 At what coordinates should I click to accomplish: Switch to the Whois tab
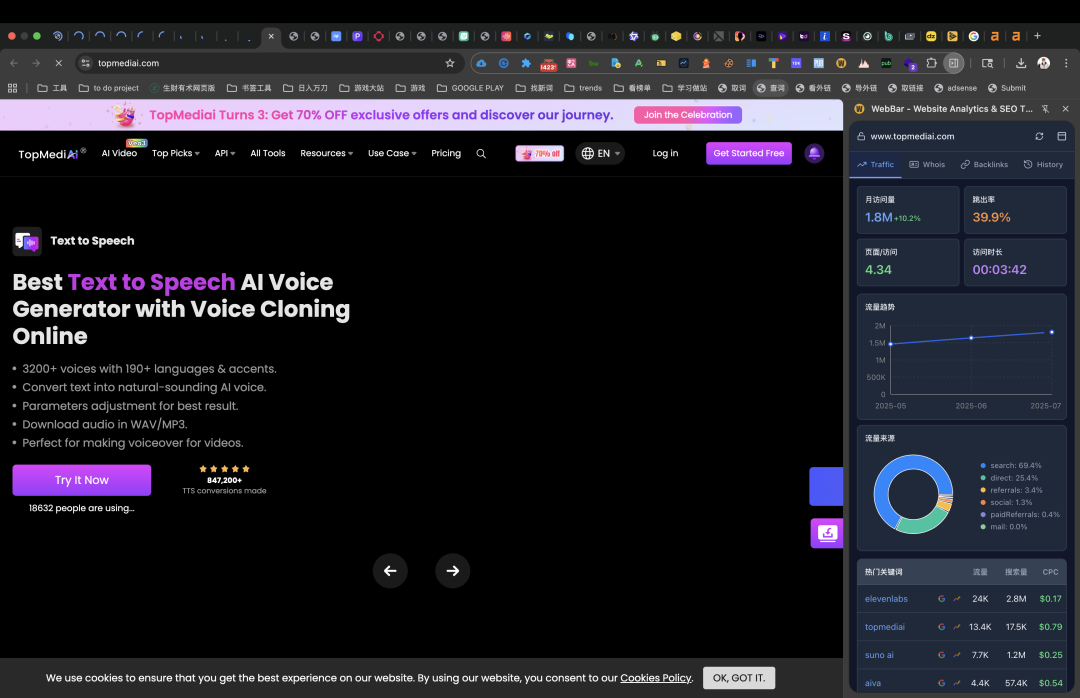pyautogui.click(x=927, y=165)
